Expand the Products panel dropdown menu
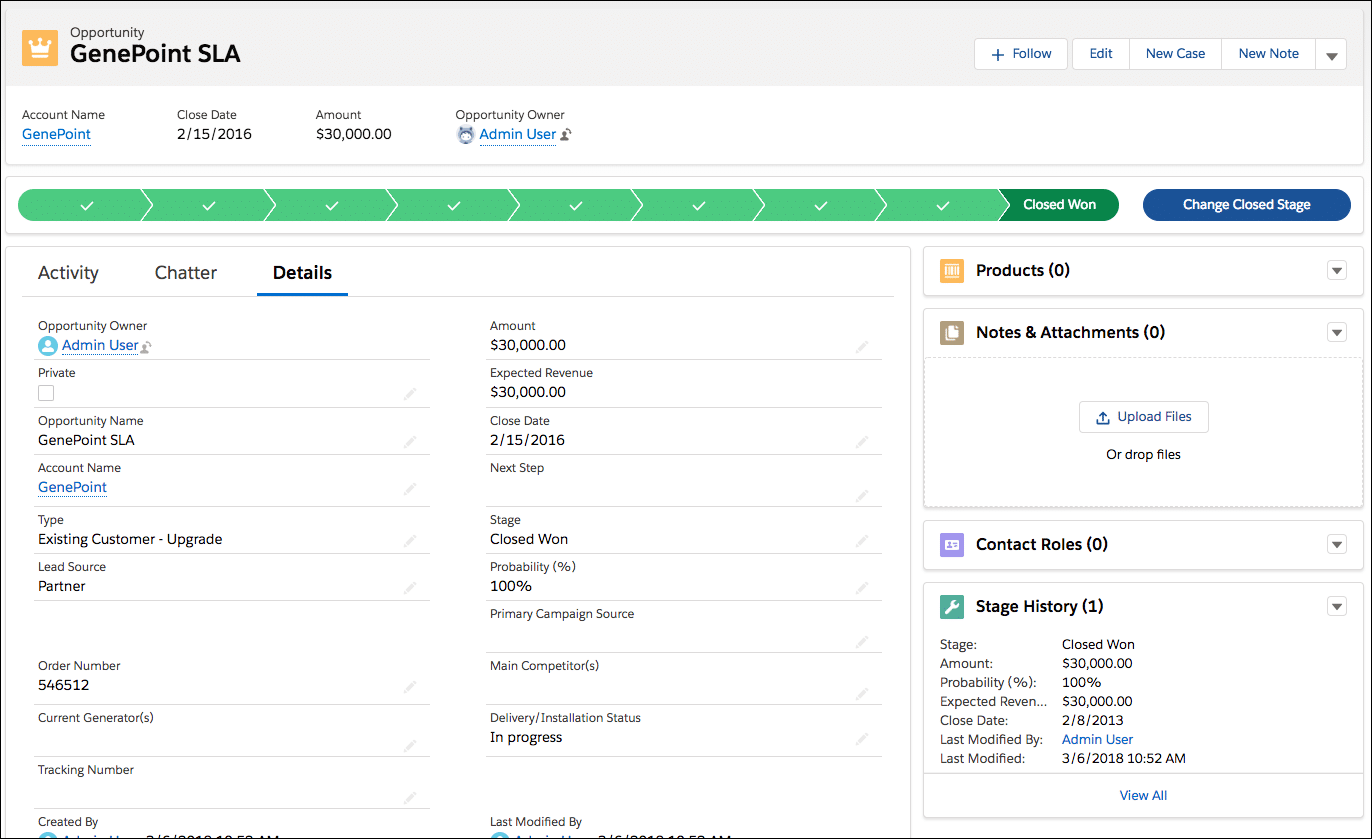The width and height of the screenshot is (1372, 839). point(1336,271)
